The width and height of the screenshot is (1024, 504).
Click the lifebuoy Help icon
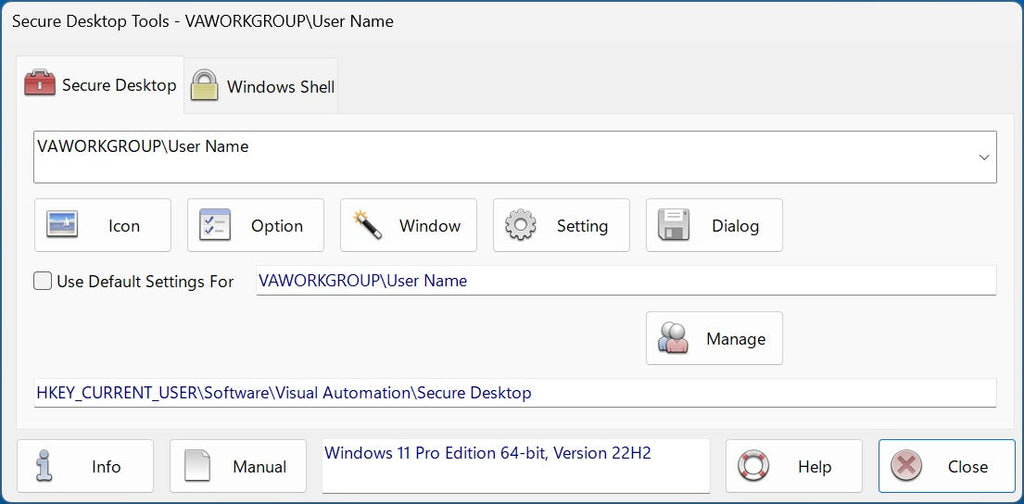click(753, 466)
